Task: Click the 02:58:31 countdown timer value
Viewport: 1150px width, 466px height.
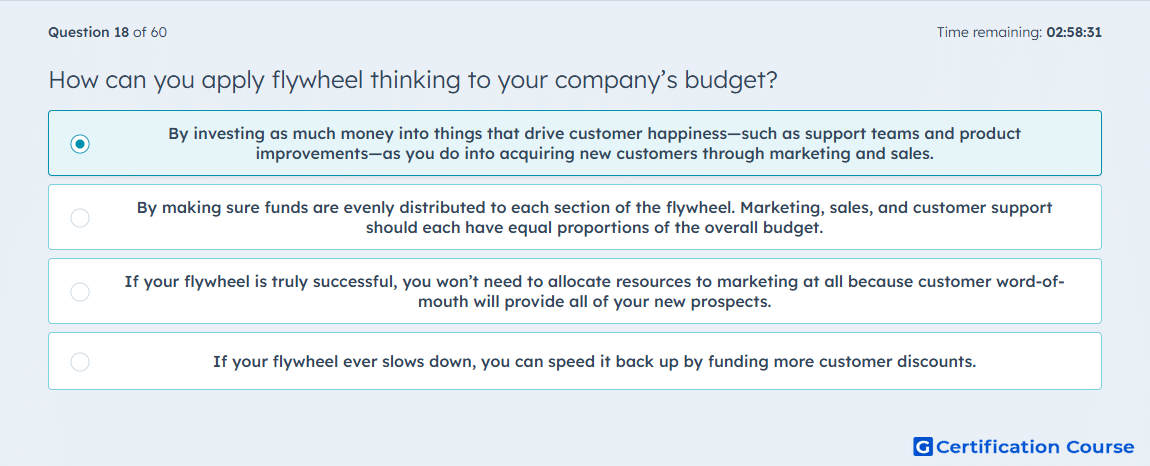Action: click(1074, 32)
